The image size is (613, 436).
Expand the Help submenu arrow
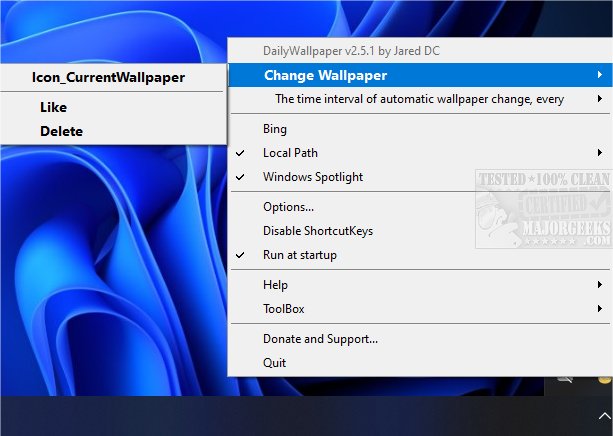(599, 285)
